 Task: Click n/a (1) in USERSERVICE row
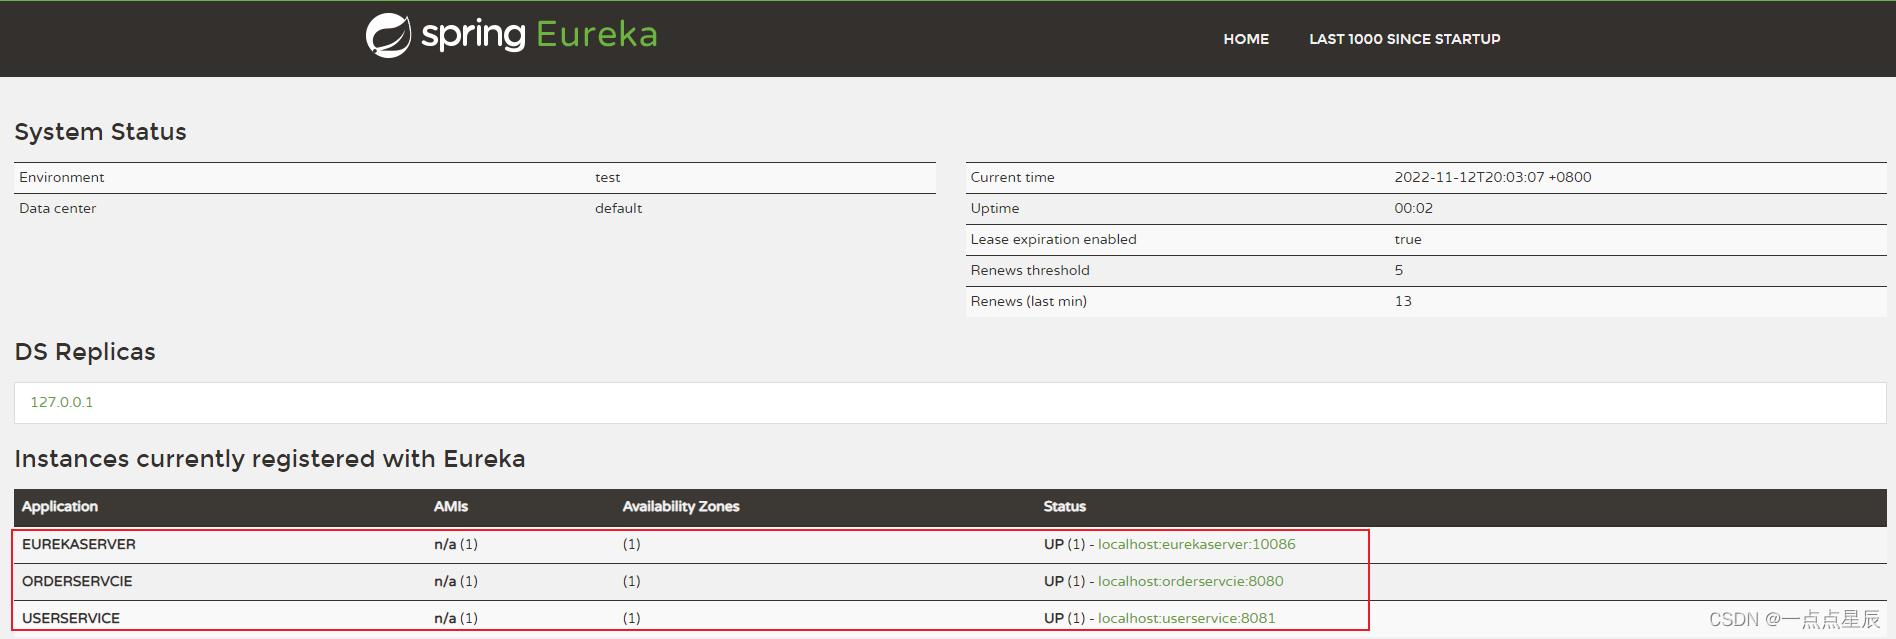456,618
